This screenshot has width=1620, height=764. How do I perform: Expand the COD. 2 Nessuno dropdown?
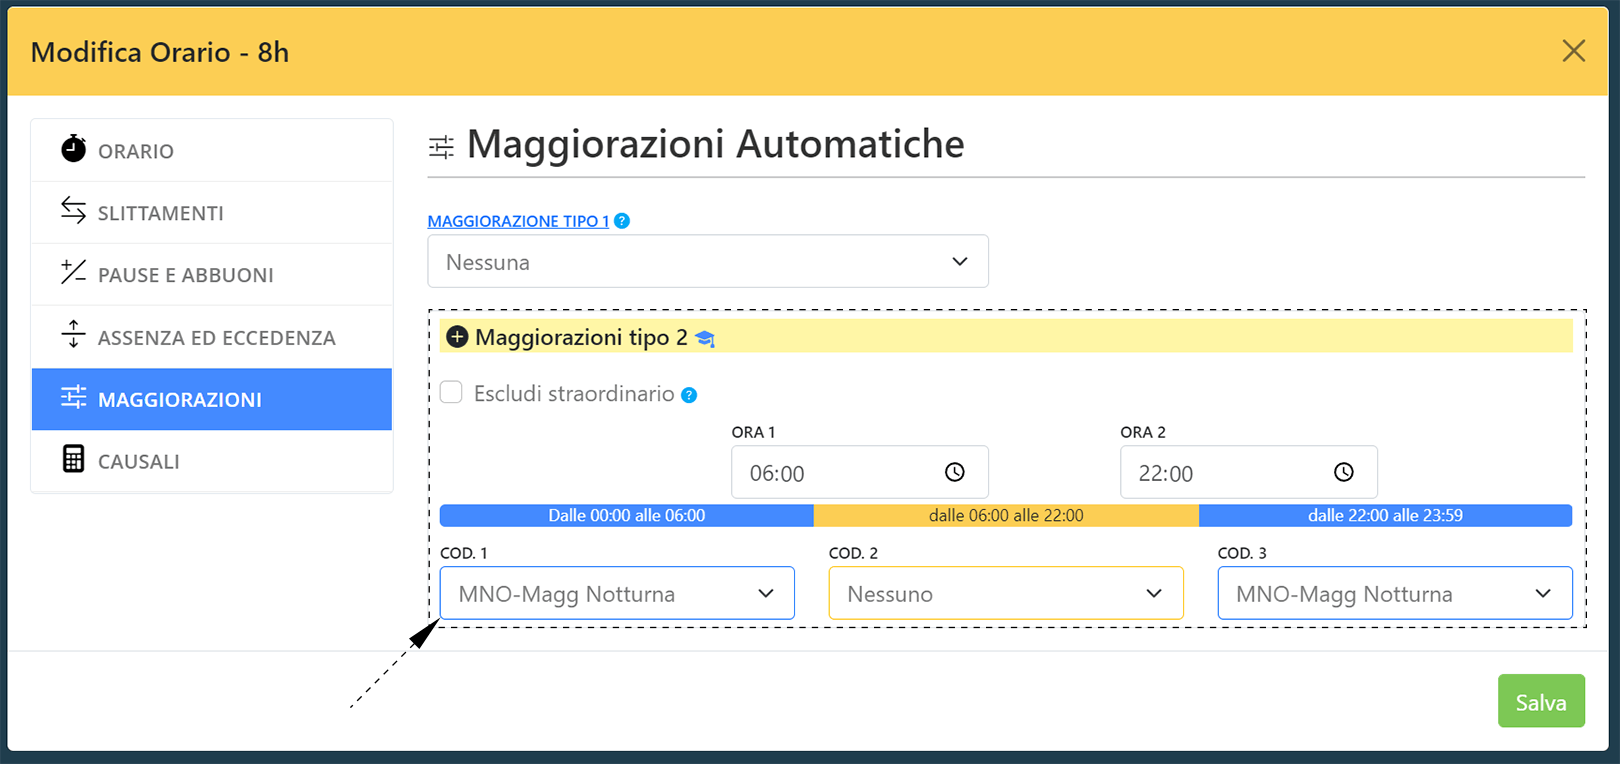pyautogui.click(x=1005, y=594)
